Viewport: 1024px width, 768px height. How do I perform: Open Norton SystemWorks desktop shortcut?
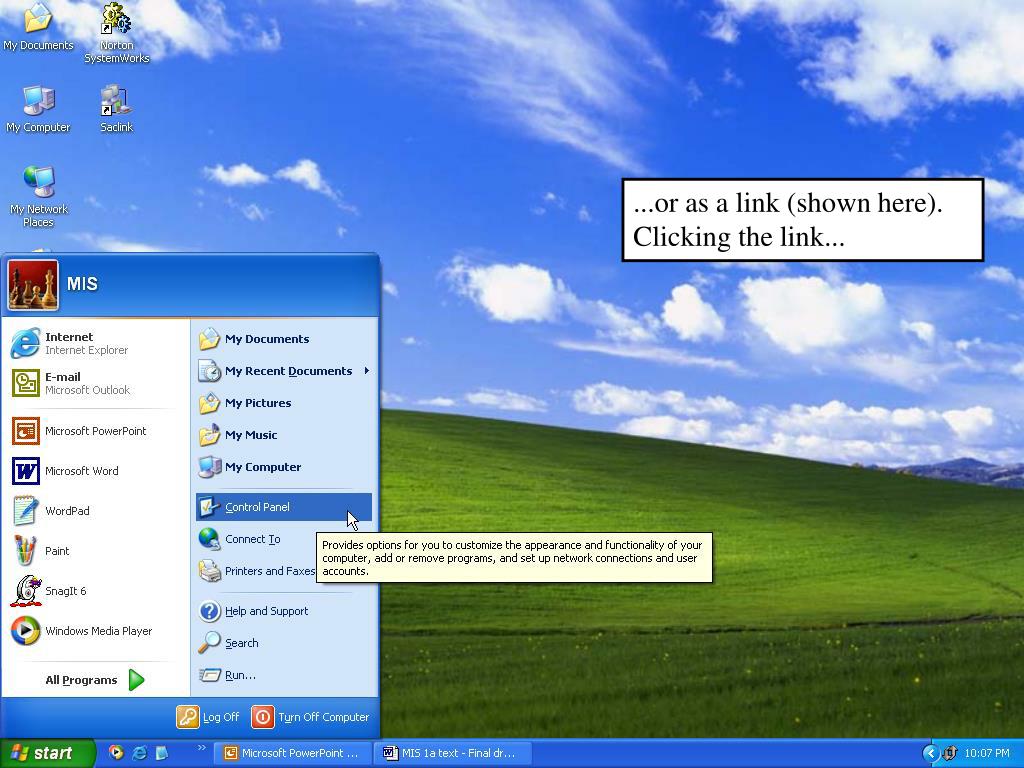coord(116,33)
